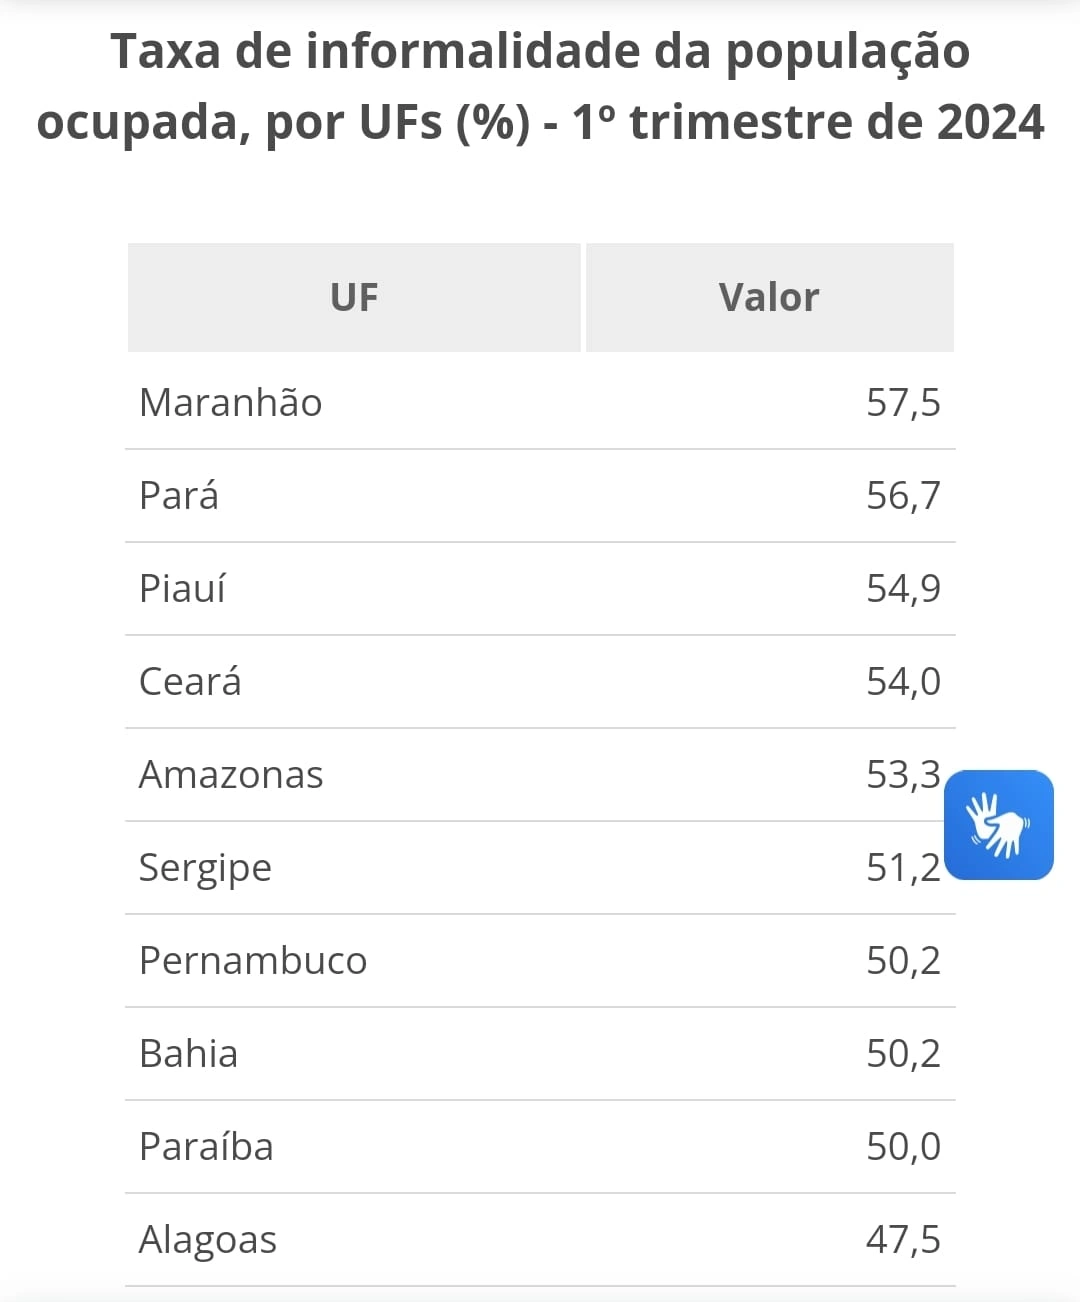Select the Pará row name

[179, 496]
